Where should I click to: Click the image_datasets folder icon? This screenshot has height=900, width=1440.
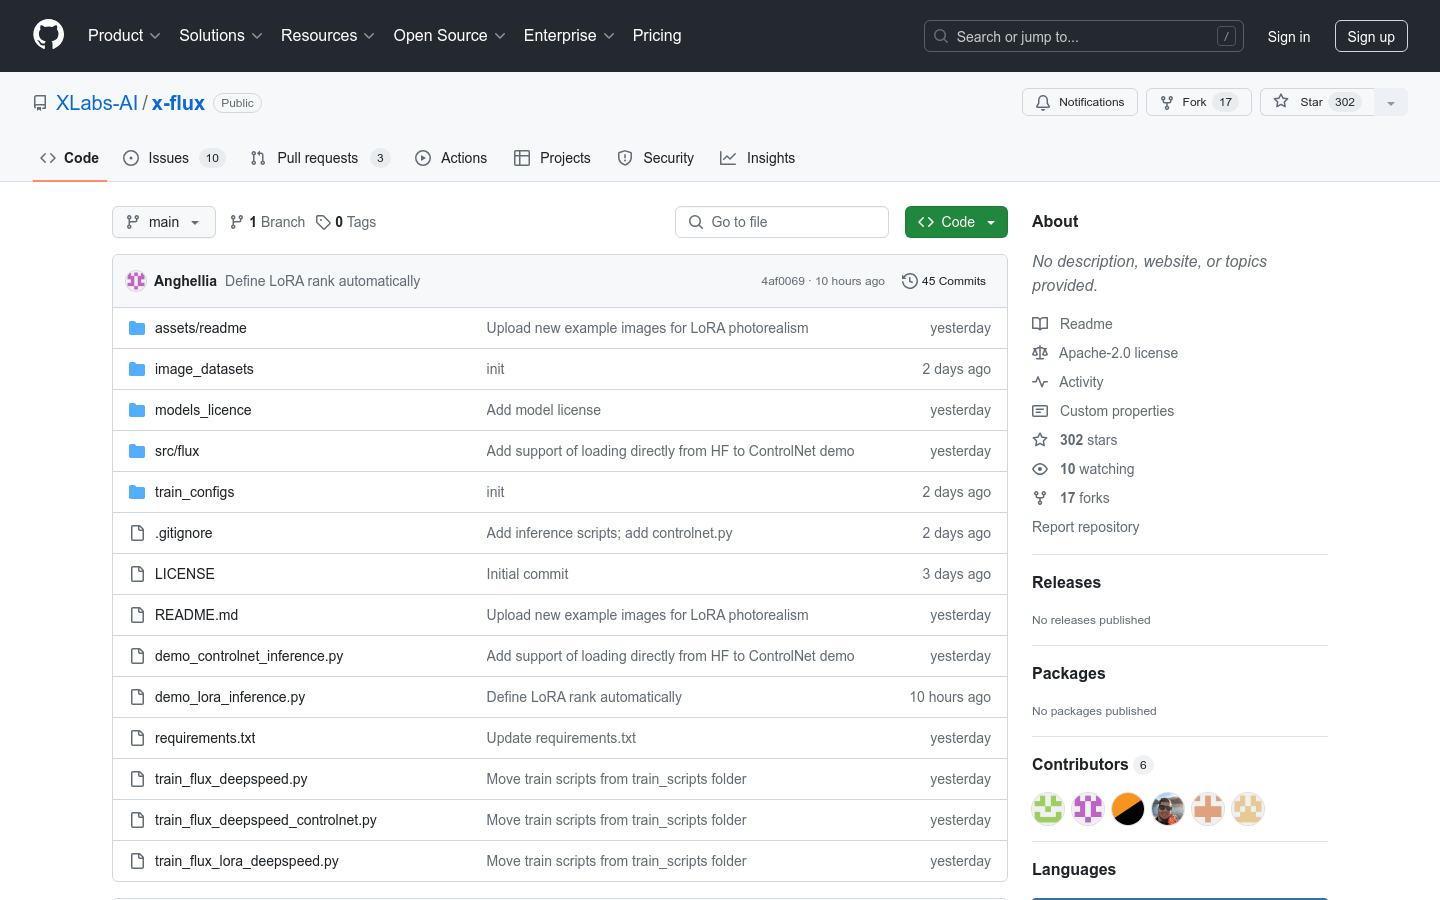coord(137,369)
